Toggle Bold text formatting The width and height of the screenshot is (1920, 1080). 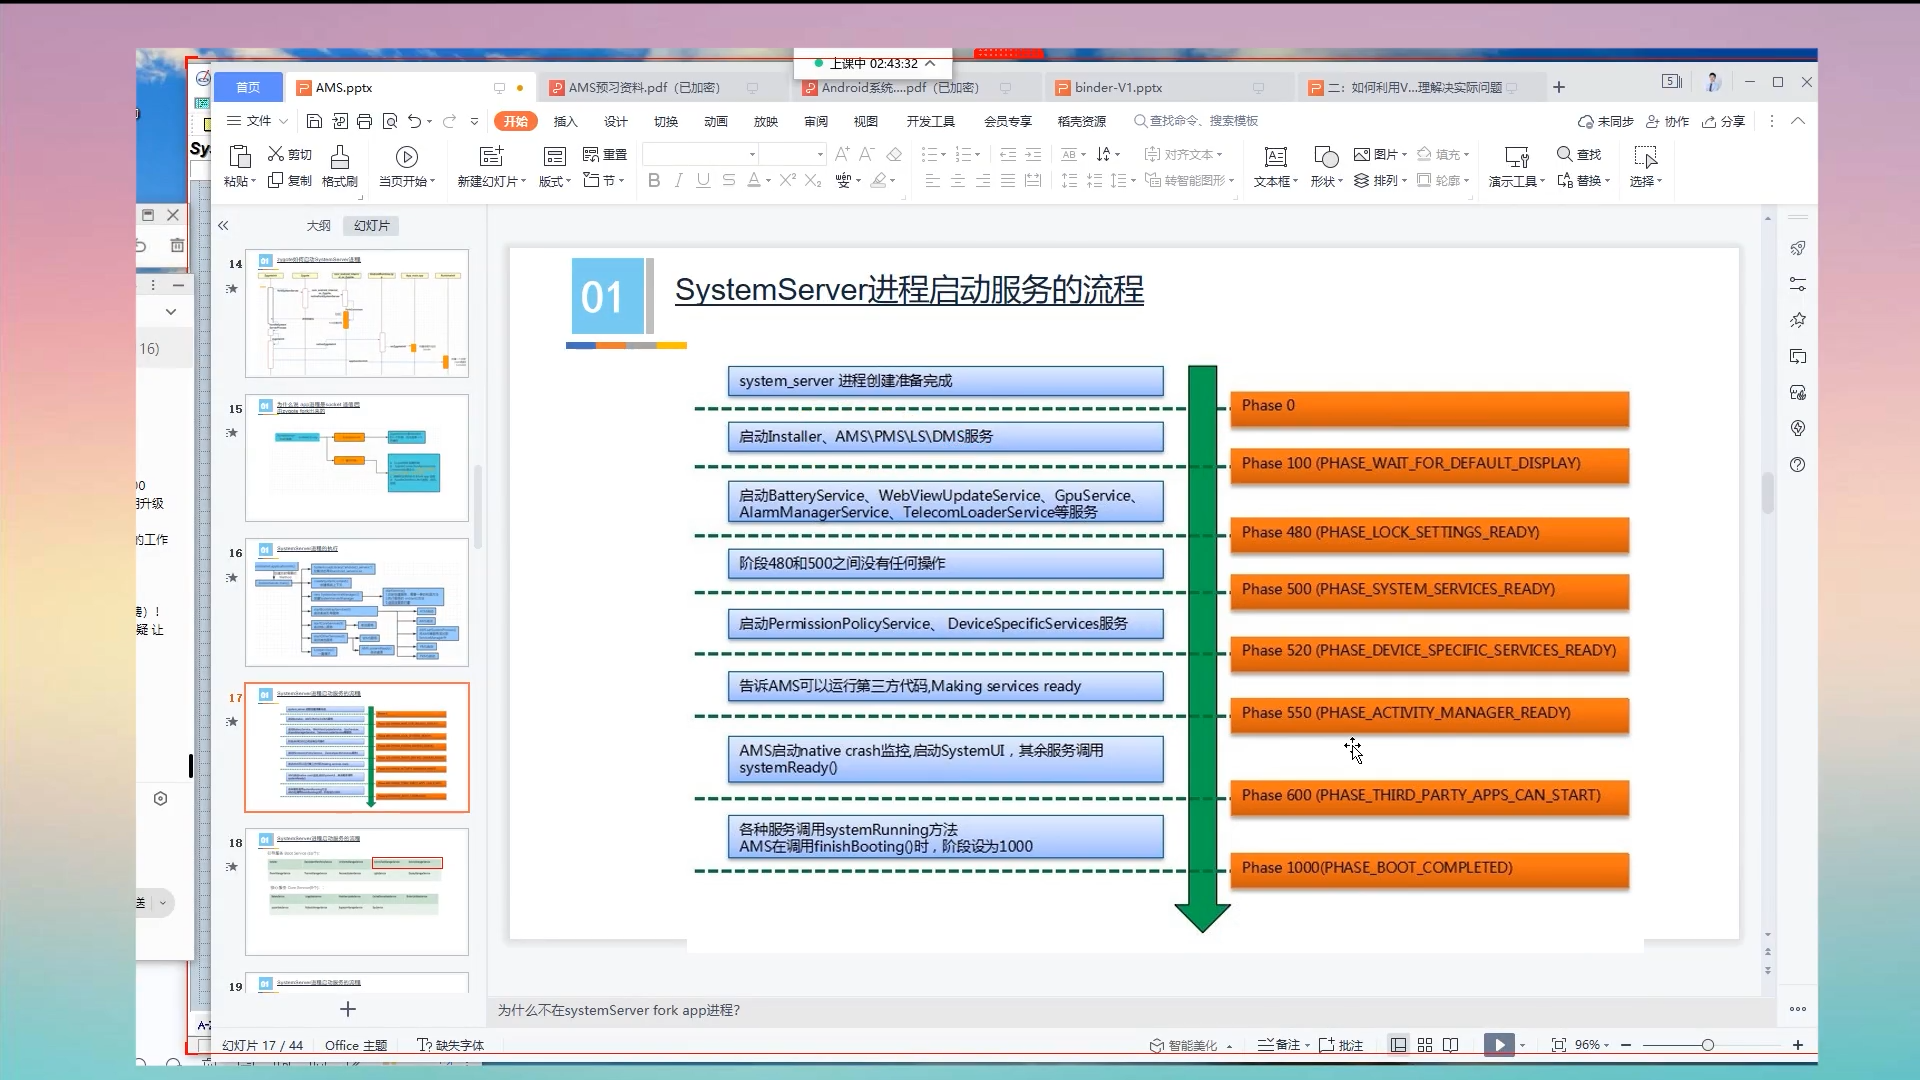[x=654, y=180]
